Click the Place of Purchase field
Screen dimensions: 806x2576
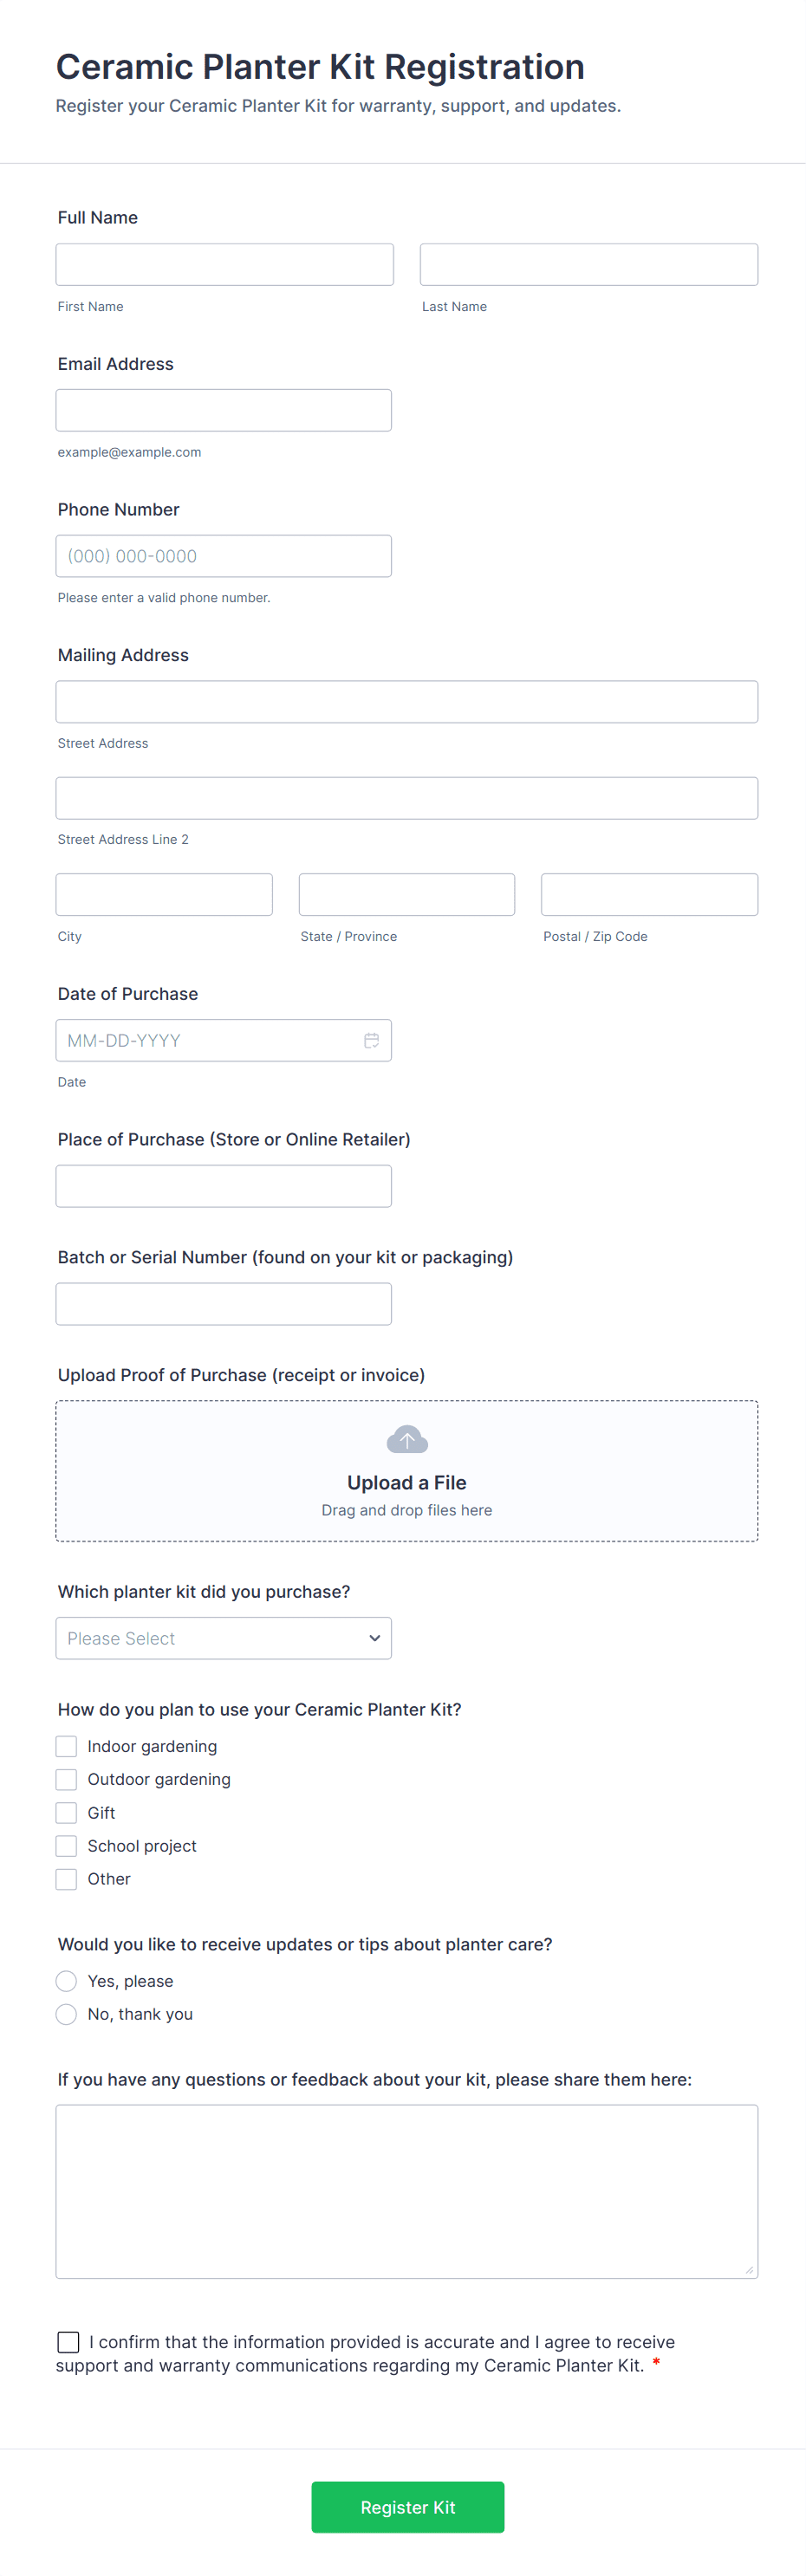[223, 1186]
